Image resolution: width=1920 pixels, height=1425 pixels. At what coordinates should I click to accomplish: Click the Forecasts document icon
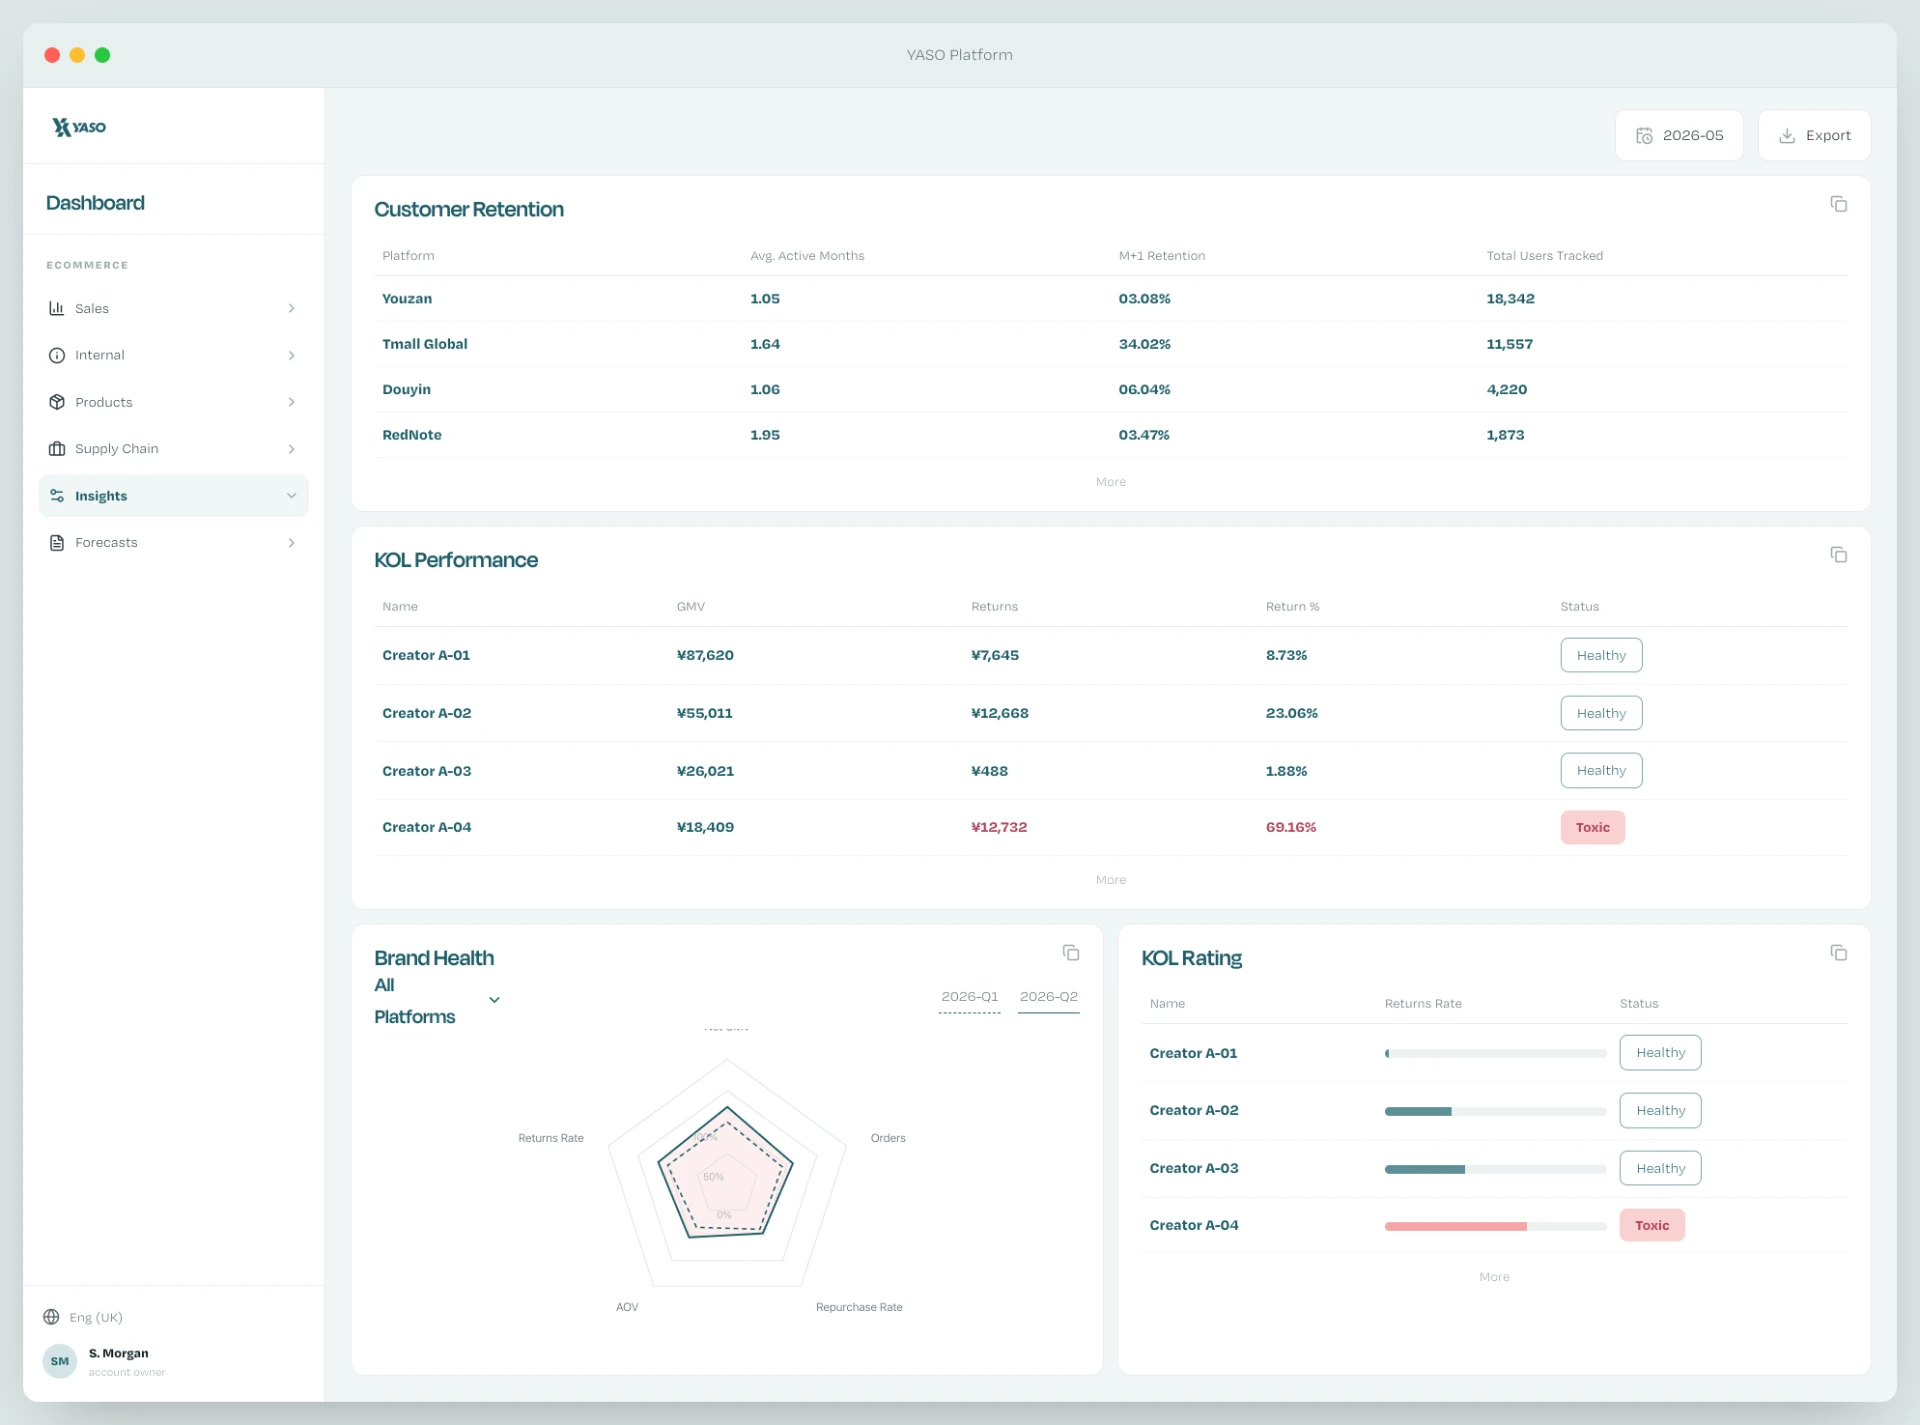coord(57,543)
